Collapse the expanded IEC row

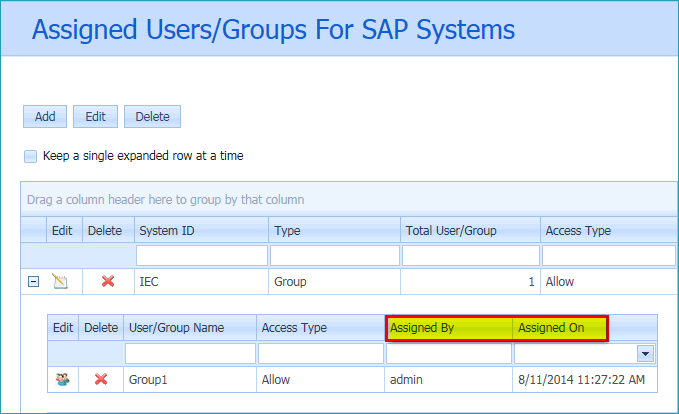click(33, 281)
